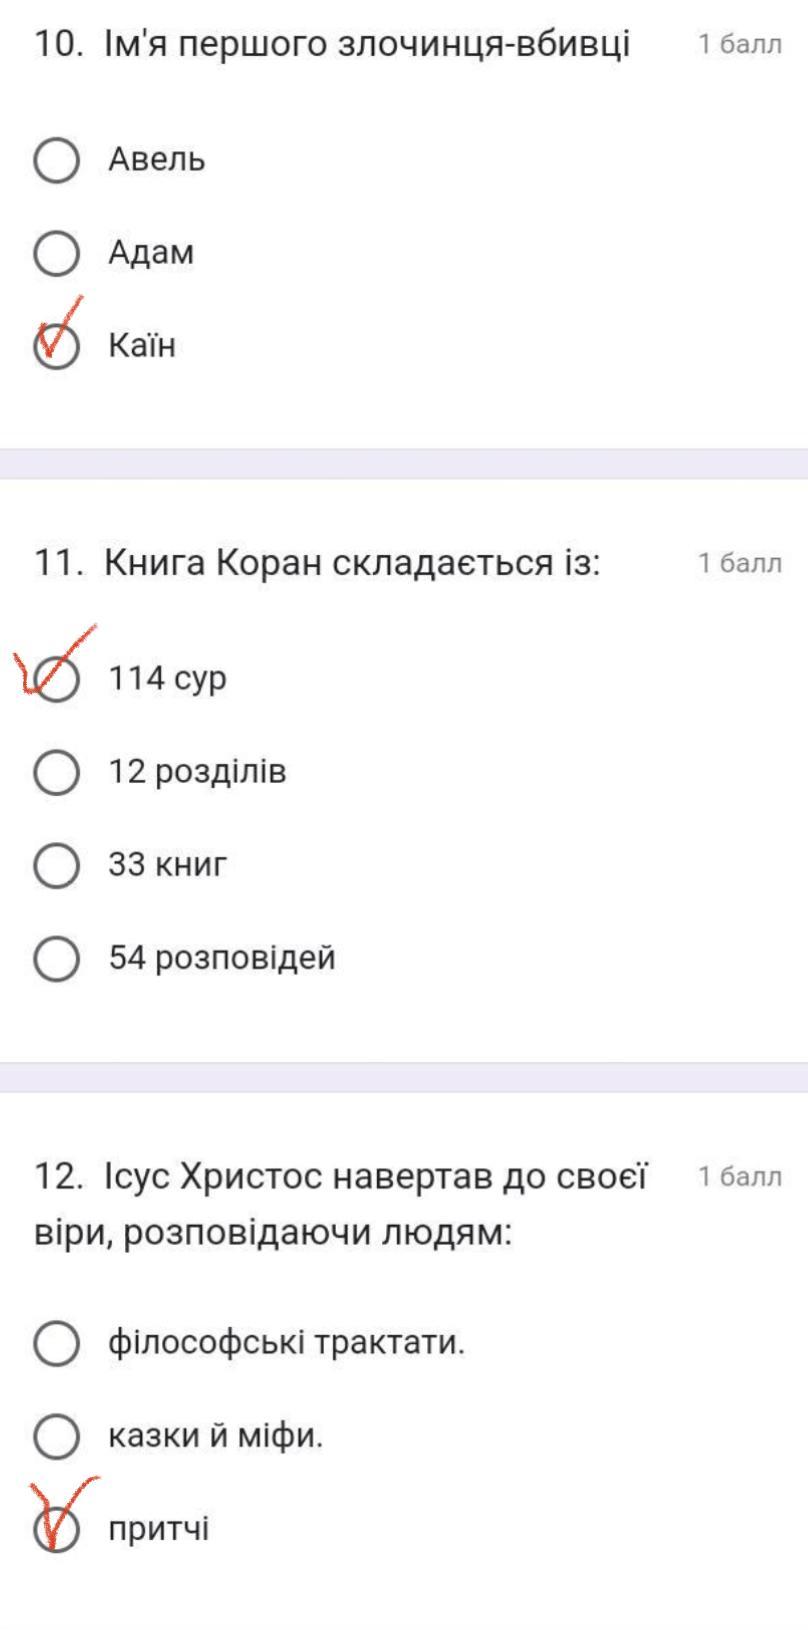The height and width of the screenshot is (1630, 808).
Task: Choose the 54 розповідей radio button
Action: point(56,958)
